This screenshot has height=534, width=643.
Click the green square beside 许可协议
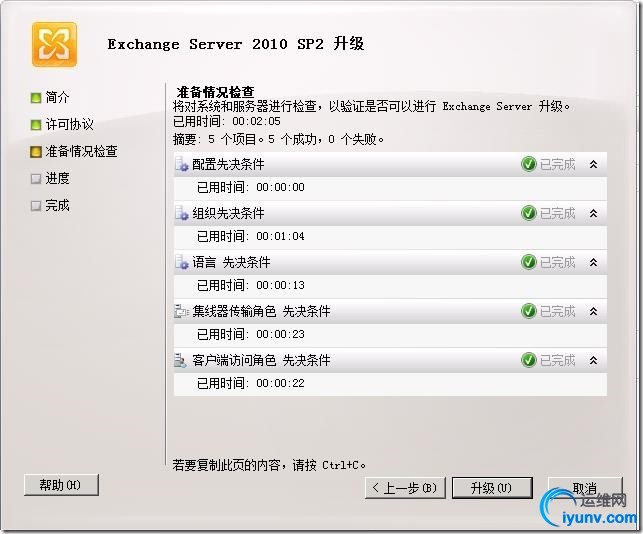(36, 125)
